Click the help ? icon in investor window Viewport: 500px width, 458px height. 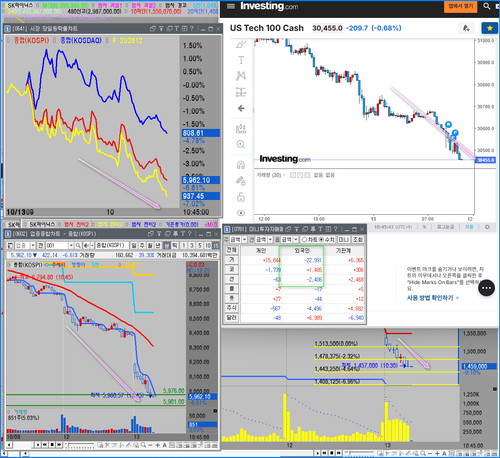point(336,229)
